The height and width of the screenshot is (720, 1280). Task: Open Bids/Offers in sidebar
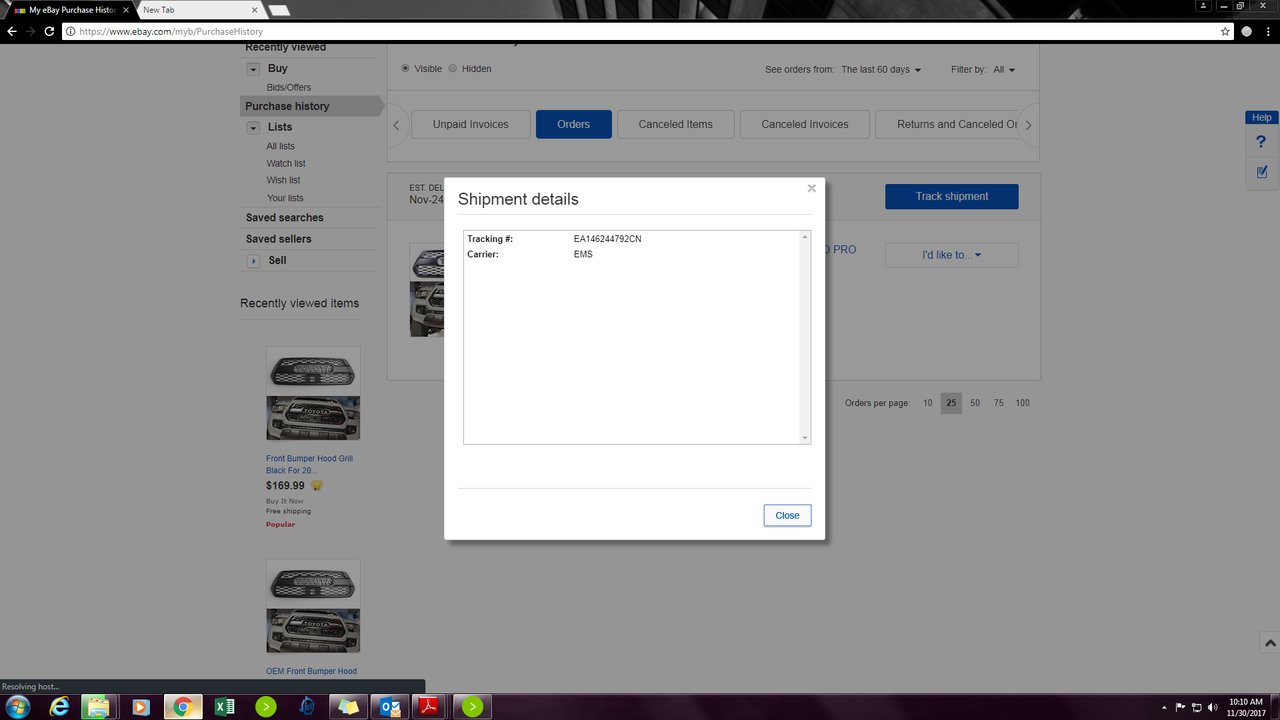(x=289, y=88)
